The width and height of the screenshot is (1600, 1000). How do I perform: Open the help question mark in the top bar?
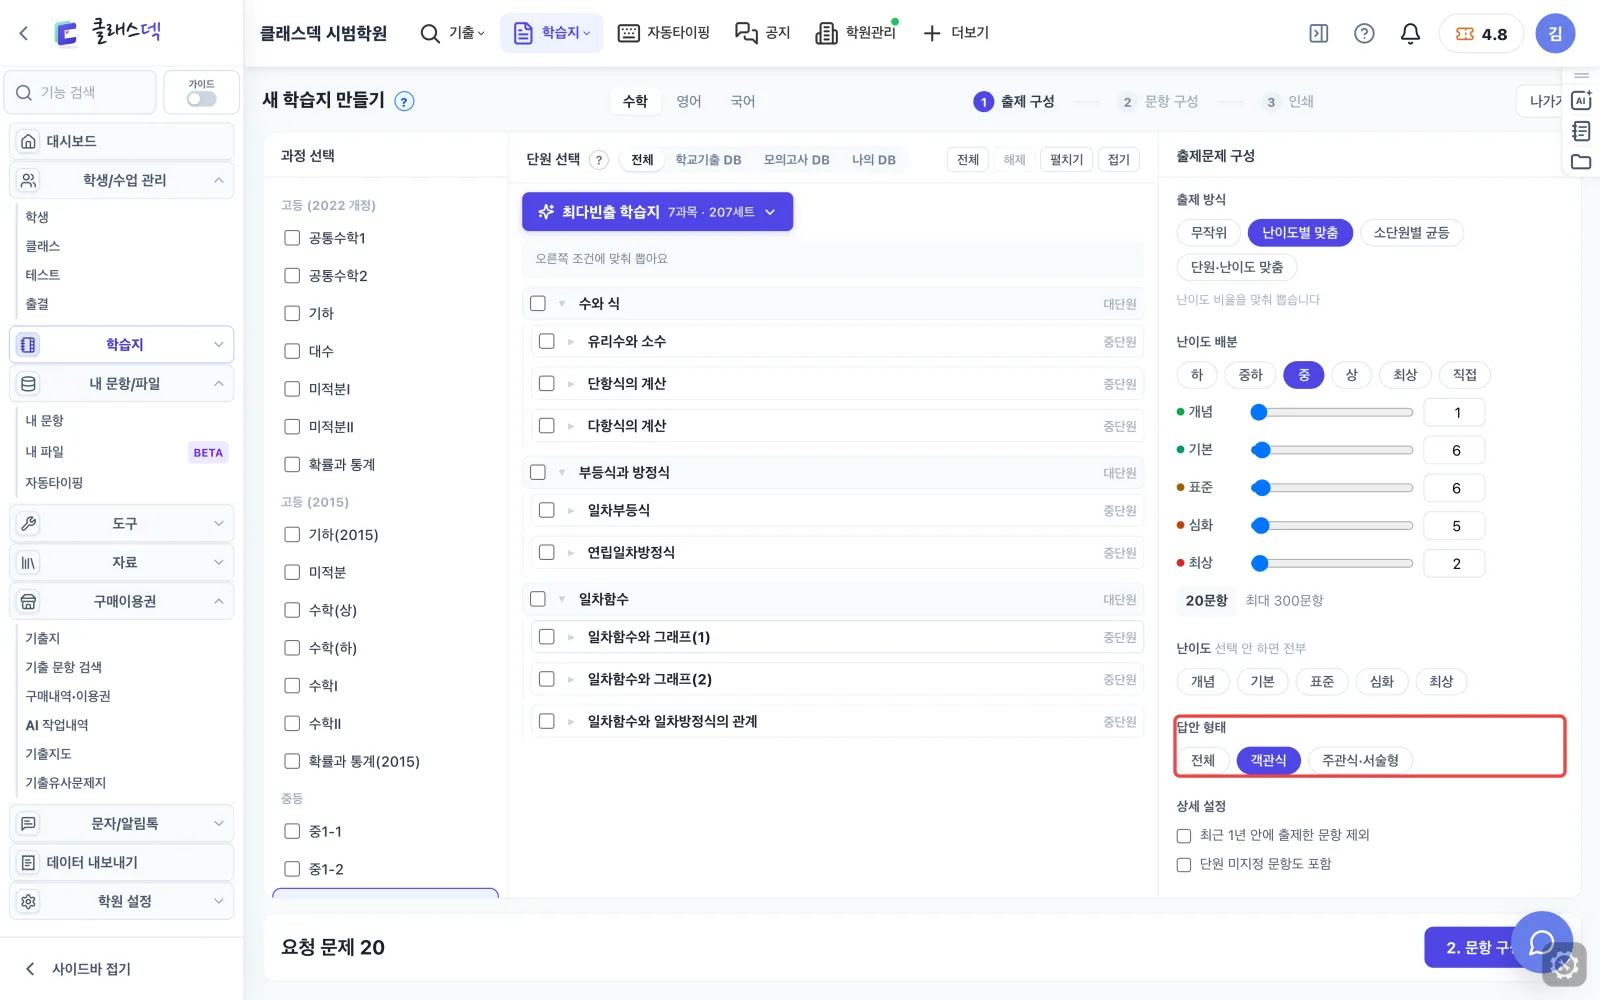pyautogui.click(x=1364, y=33)
